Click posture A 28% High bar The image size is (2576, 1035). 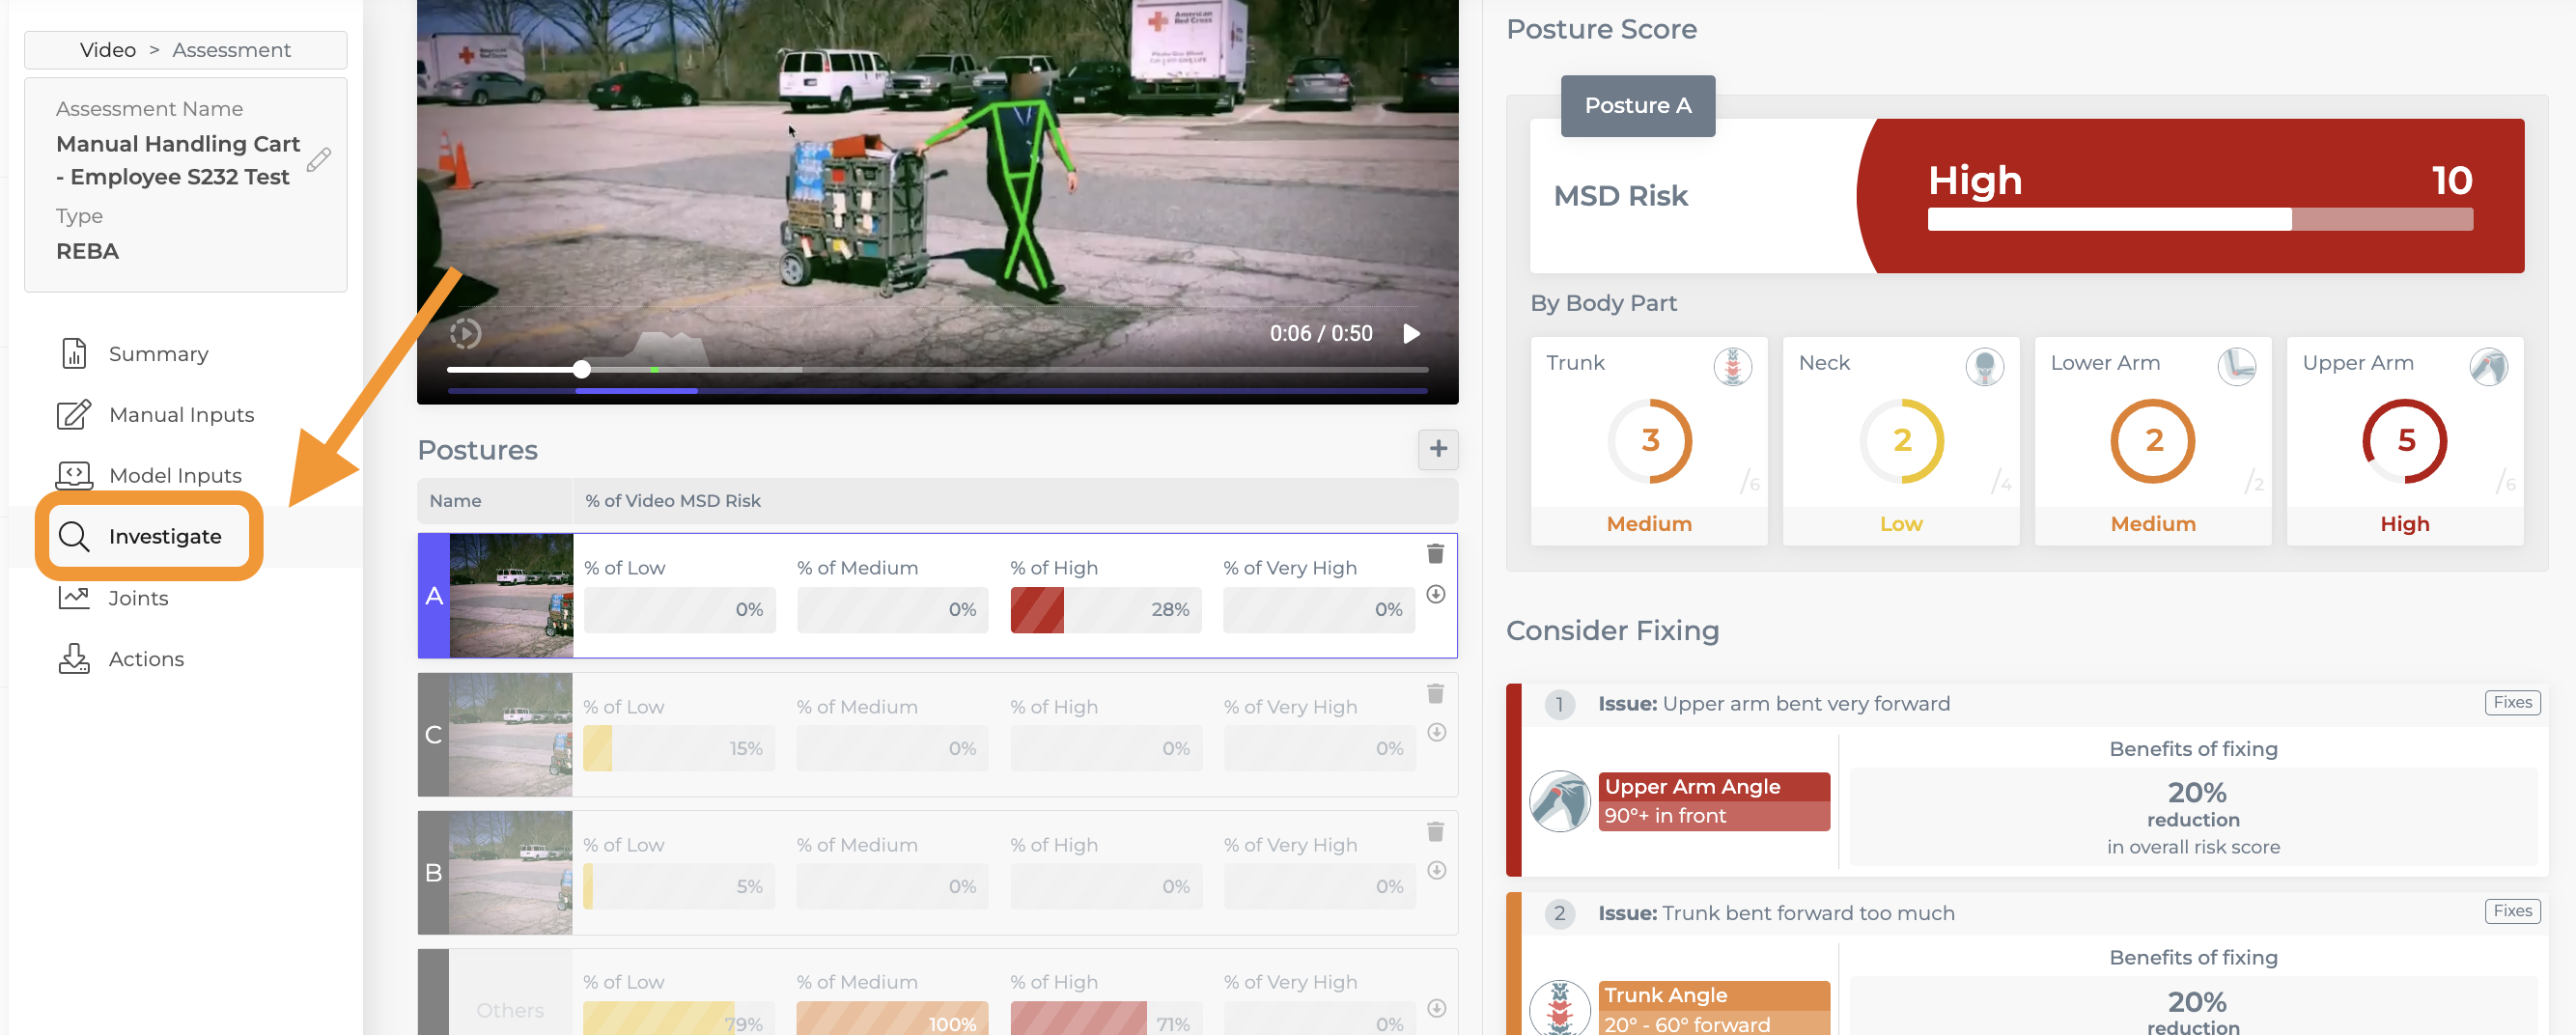[1106, 610]
